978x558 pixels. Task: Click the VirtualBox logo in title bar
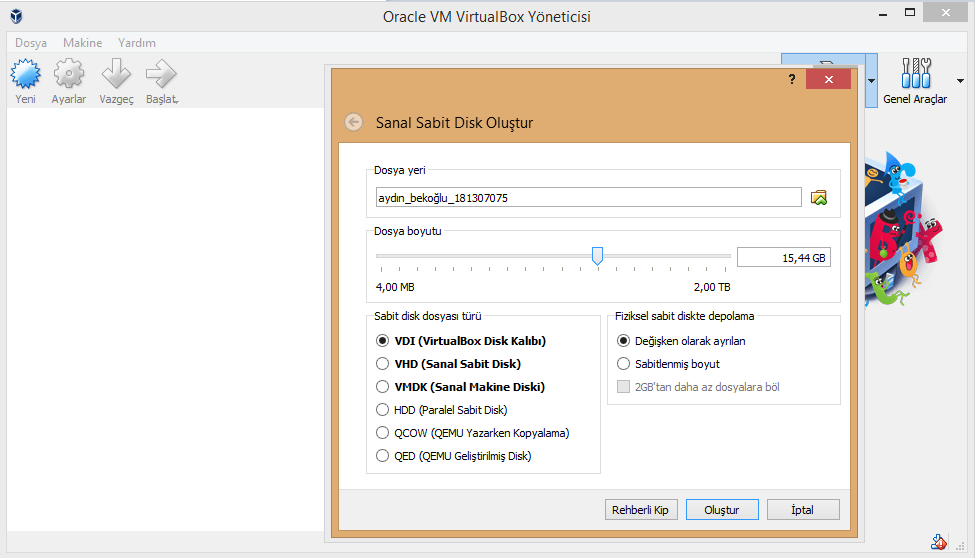tap(17, 16)
